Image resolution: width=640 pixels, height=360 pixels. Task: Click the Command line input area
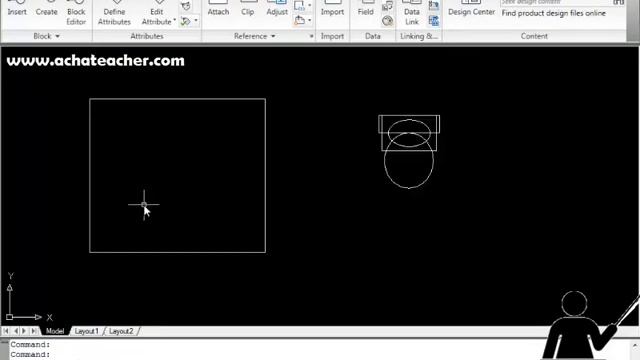pos(278,354)
